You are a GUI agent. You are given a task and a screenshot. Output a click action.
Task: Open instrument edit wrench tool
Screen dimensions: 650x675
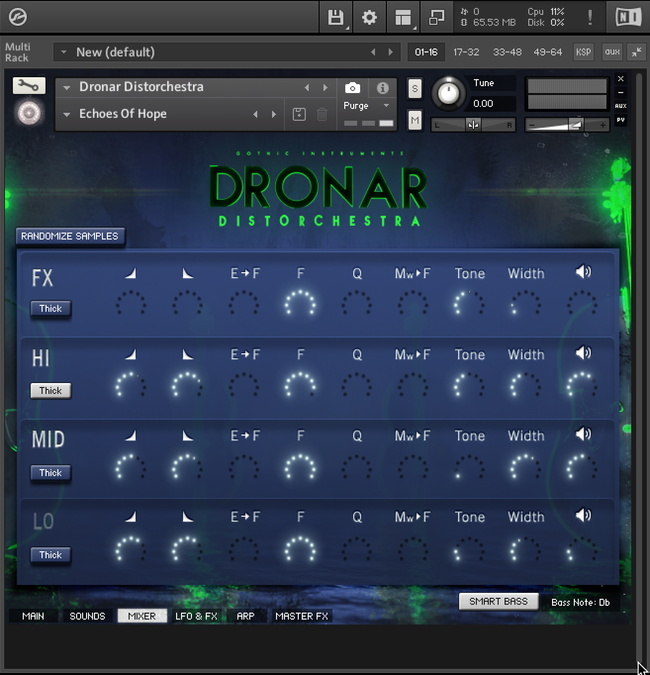[29, 86]
